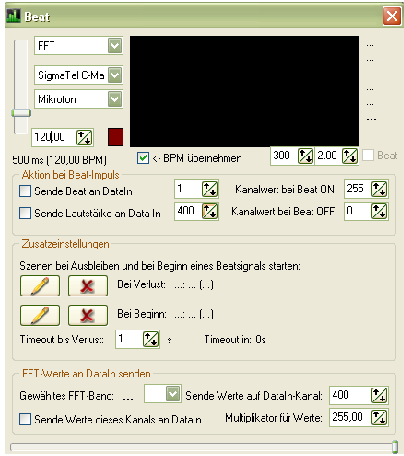Click spinner for Kanalwert bei Beat ON
404x456 pixels.
coord(379,189)
